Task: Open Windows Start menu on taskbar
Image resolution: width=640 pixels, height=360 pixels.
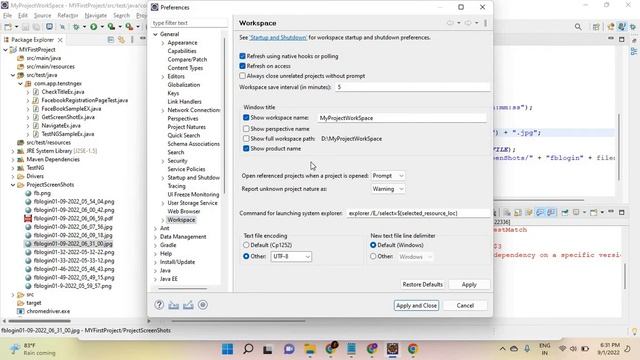Action: (227, 349)
